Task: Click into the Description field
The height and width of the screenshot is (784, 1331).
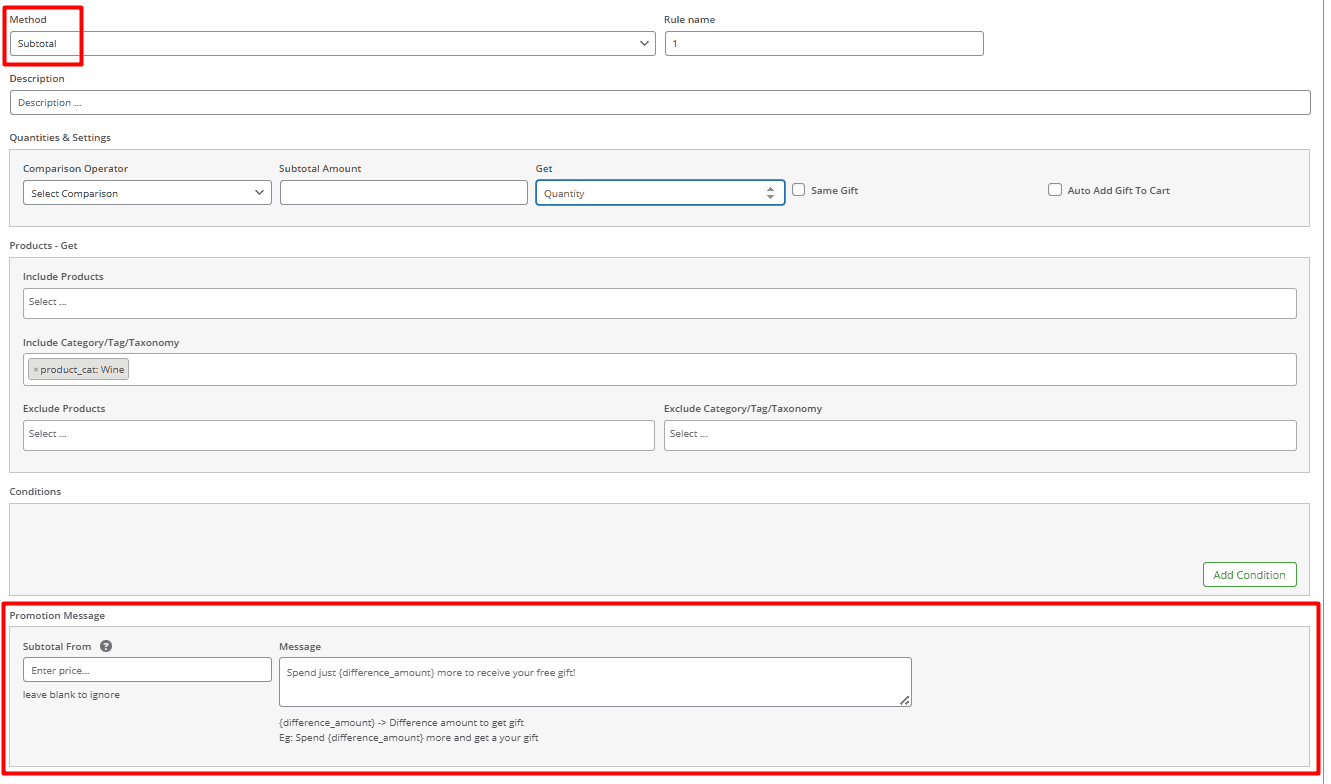Action: click(x=659, y=103)
